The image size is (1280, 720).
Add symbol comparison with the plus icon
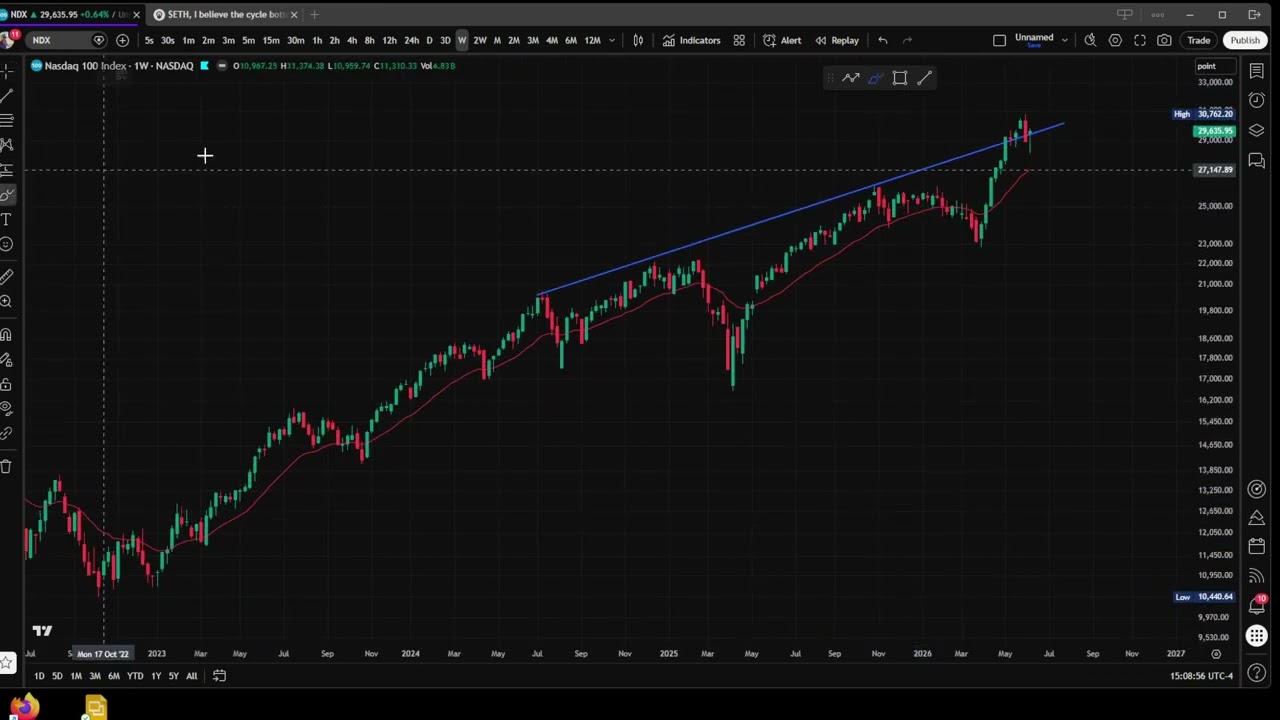tap(122, 40)
